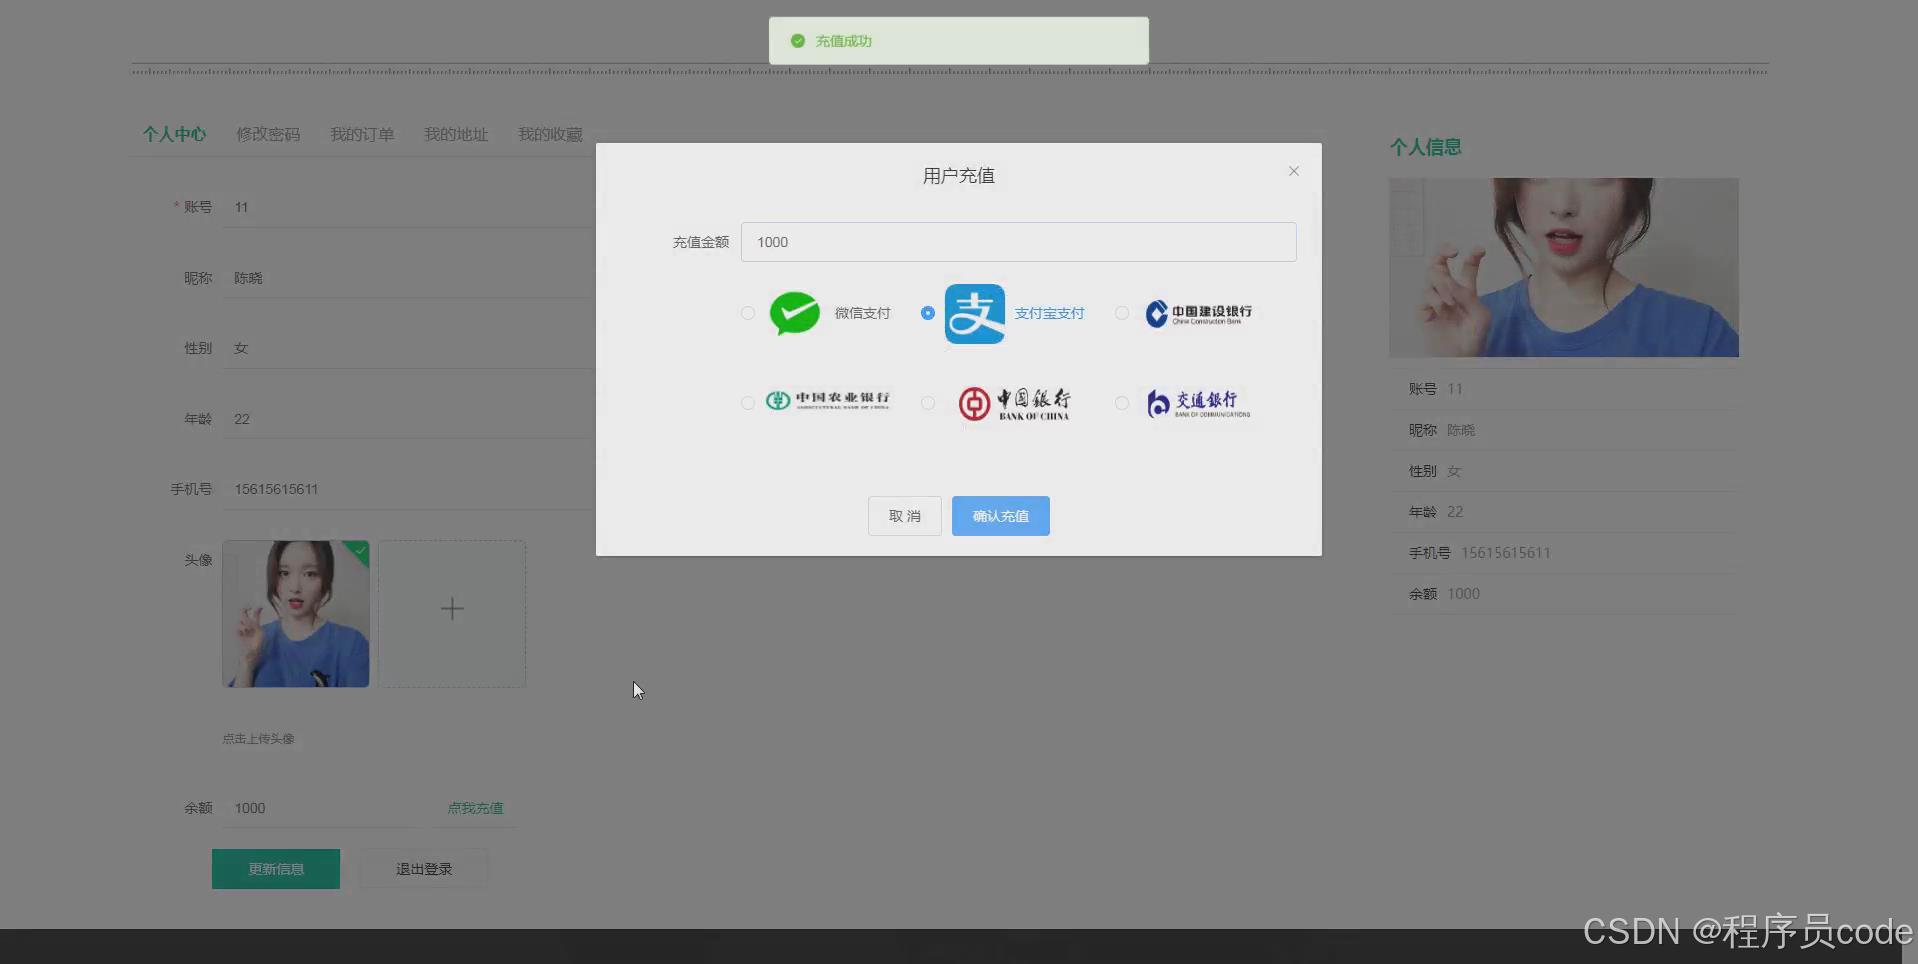The width and height of the screenshot is (1918, 964).
Task: Open the 修改密码 tab
Action: [x=268, y=133]
